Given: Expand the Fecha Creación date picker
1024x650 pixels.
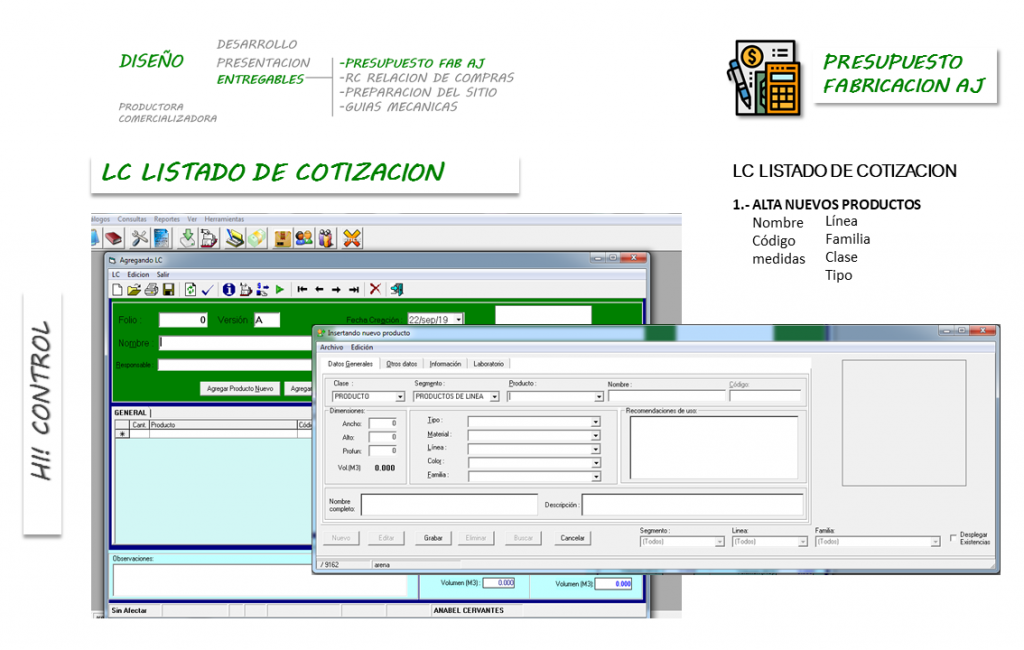Looking at the screenshot, I should [458, 319].
